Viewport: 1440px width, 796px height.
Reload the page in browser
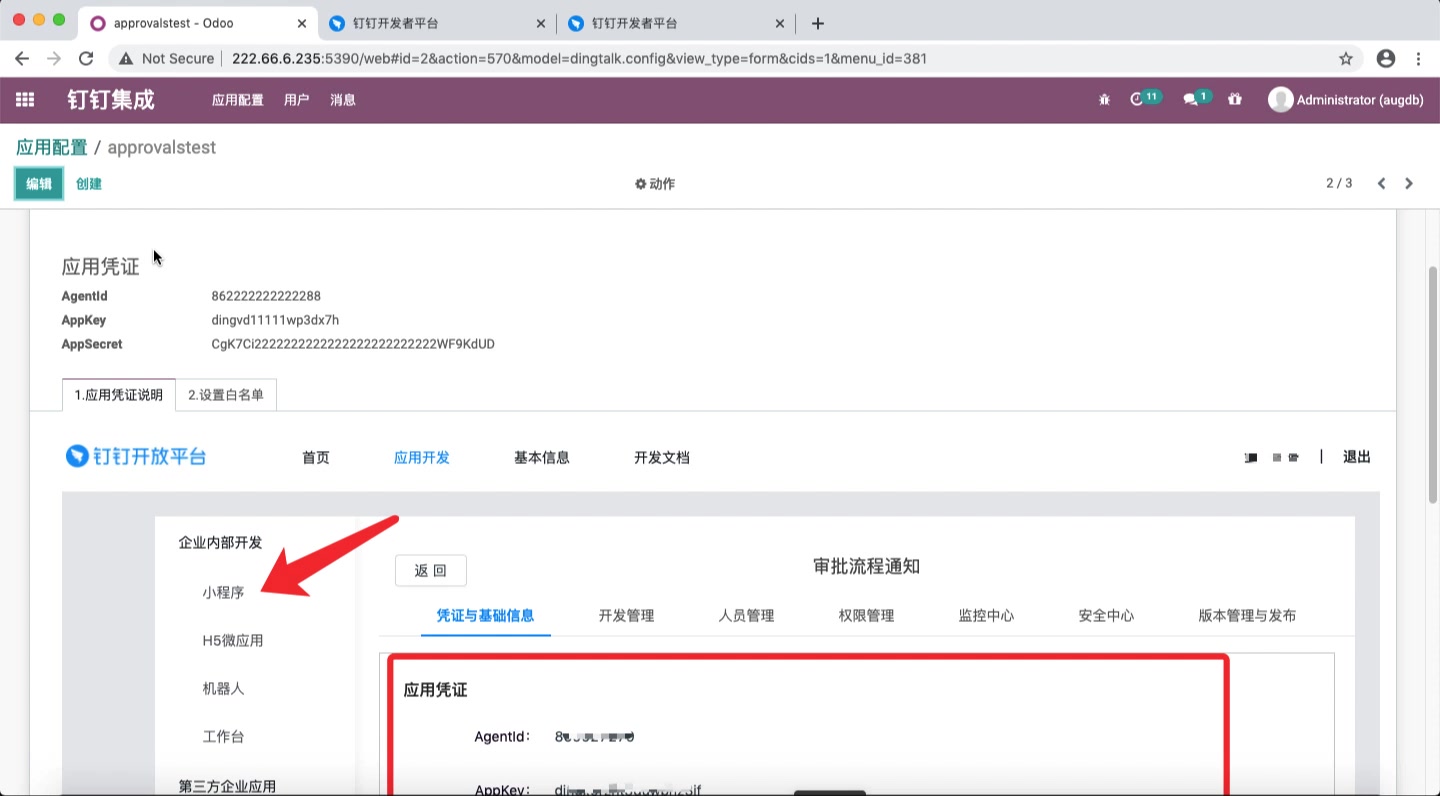(86, 59)
